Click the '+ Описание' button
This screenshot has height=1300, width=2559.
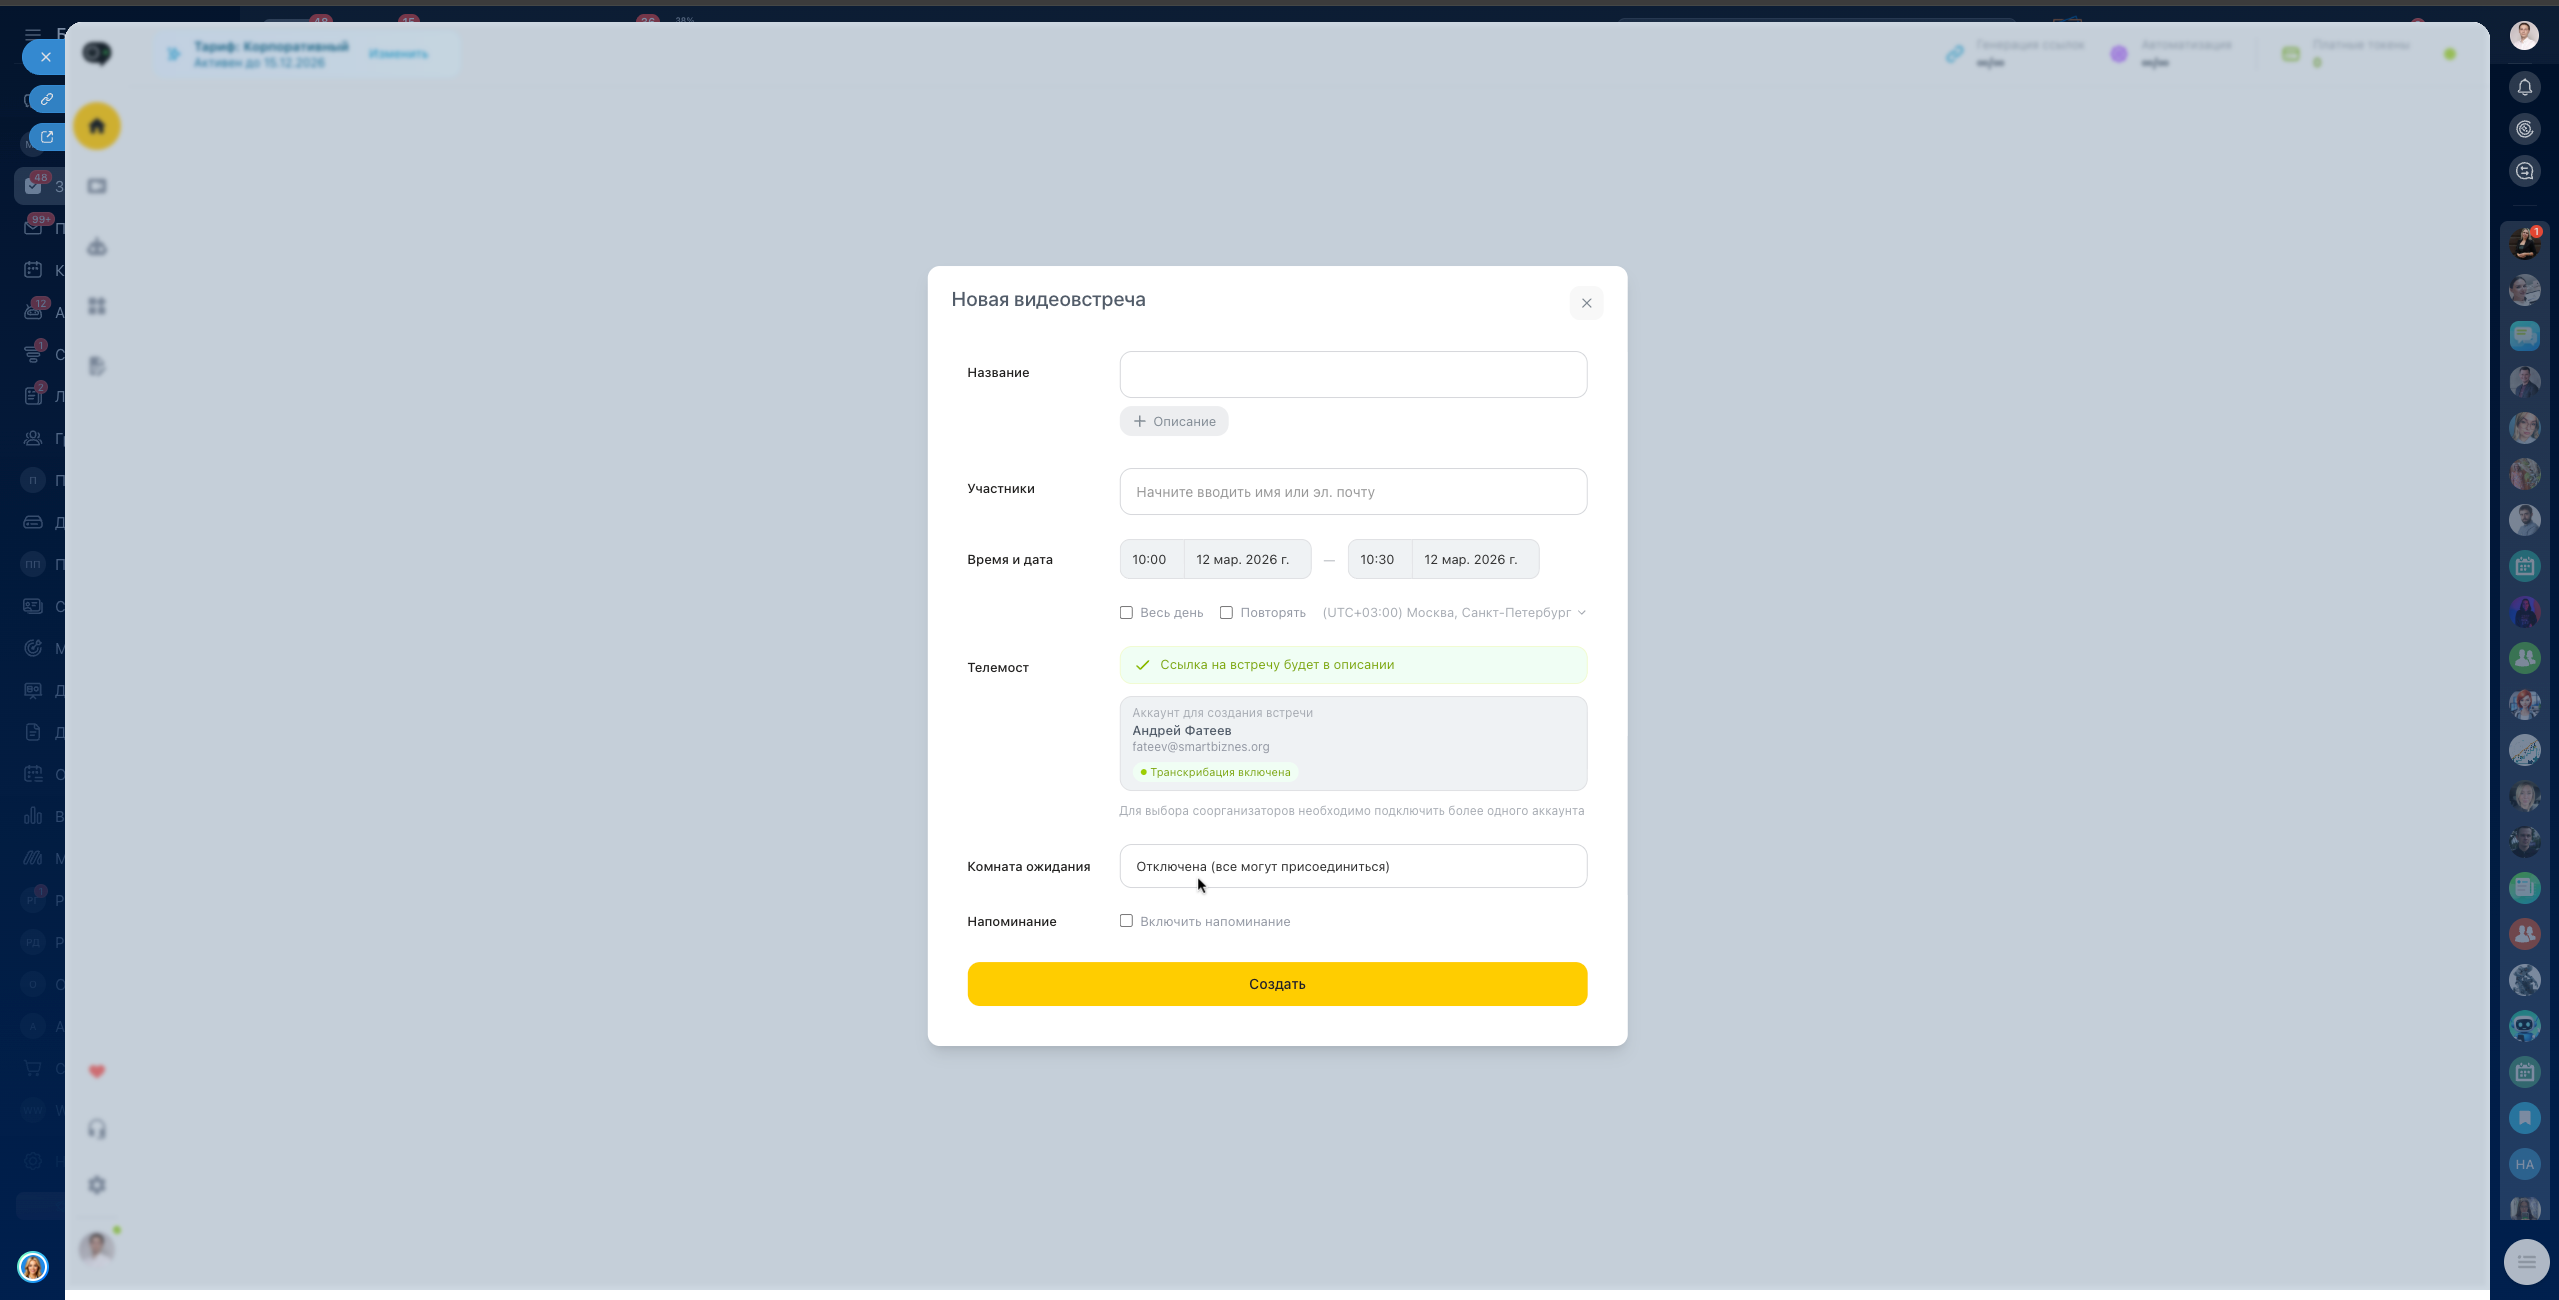click(1174, 421)
